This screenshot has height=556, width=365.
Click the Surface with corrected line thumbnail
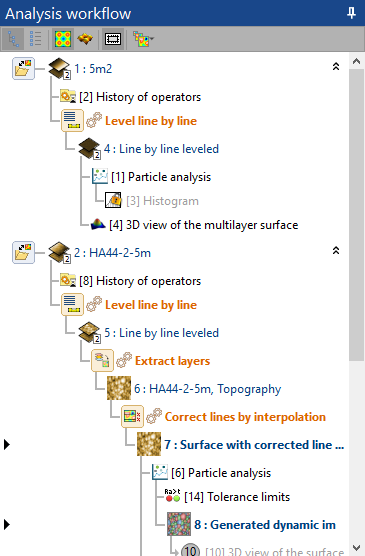click(149, 444)
